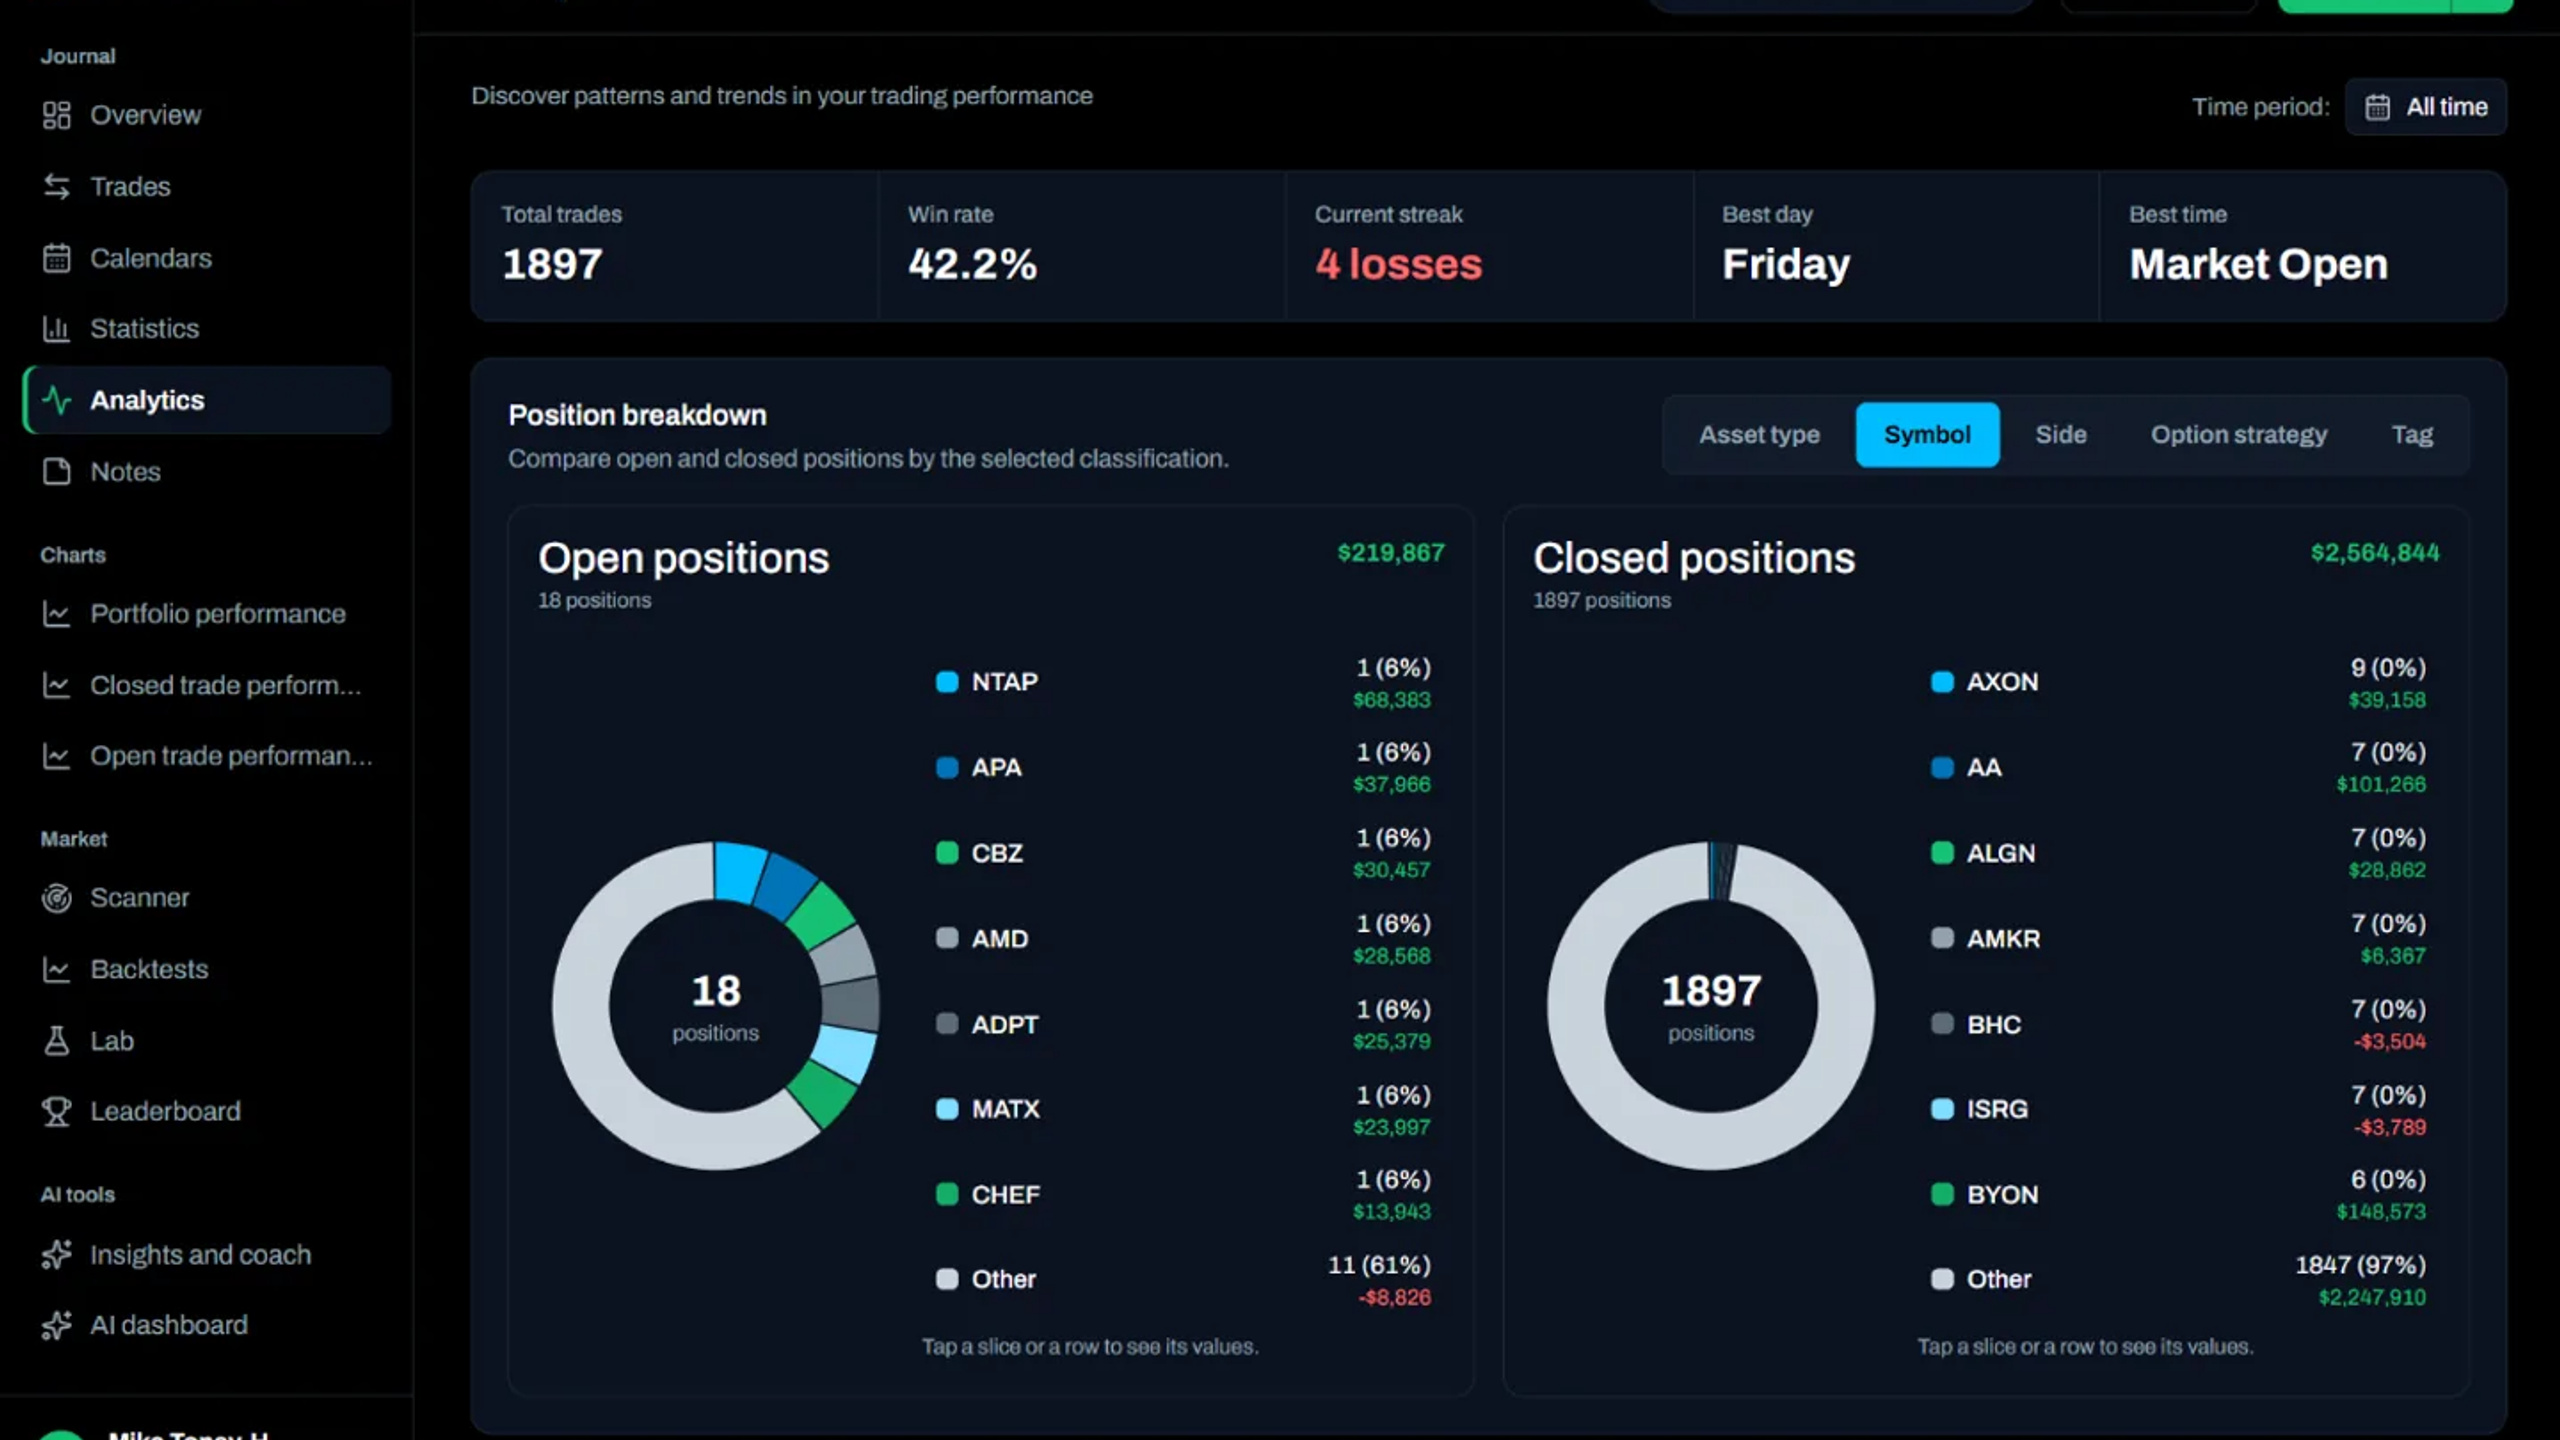Click the NTAP blue legend swatch

946,682
